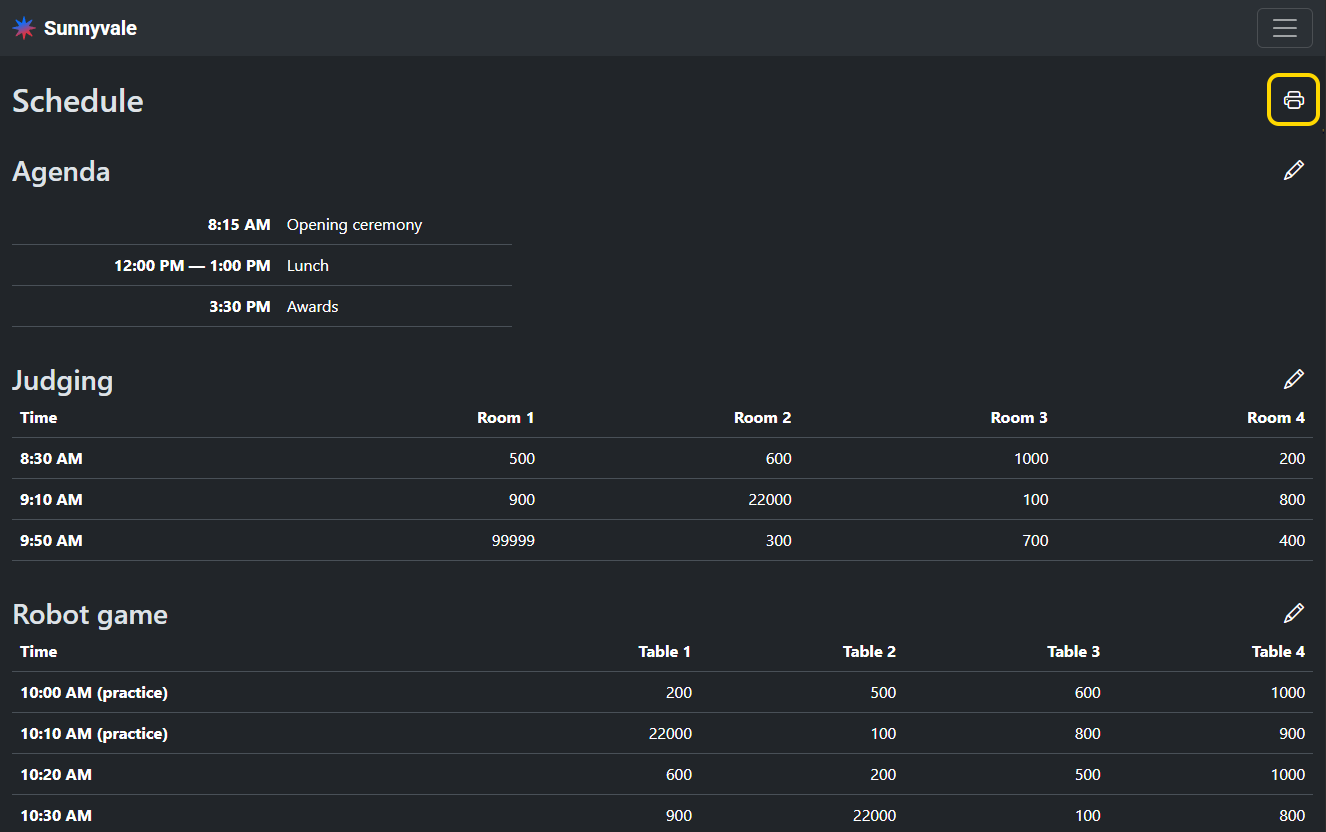Viewport: 1326px width, 832px height.
Task: Select the Lunch agenda entry
Action: (x=307, y=266)
